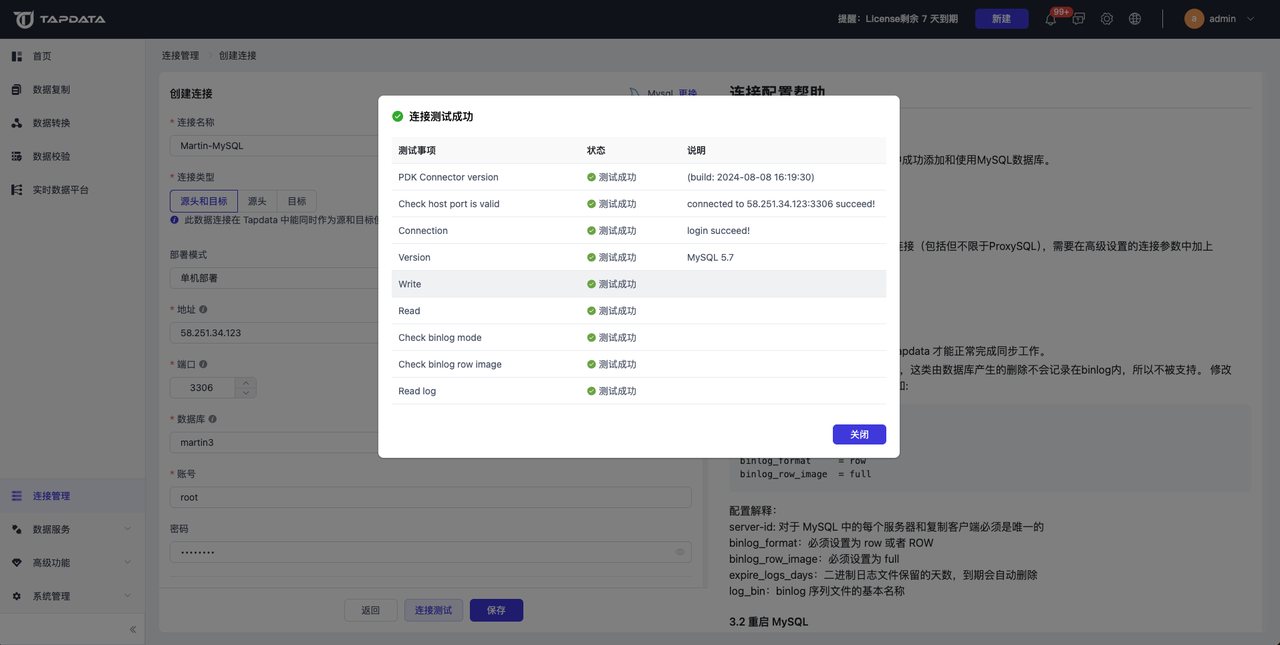Click the Read log test item
The height and width of the screenshot is (645, 1280).
click(417, 391)
